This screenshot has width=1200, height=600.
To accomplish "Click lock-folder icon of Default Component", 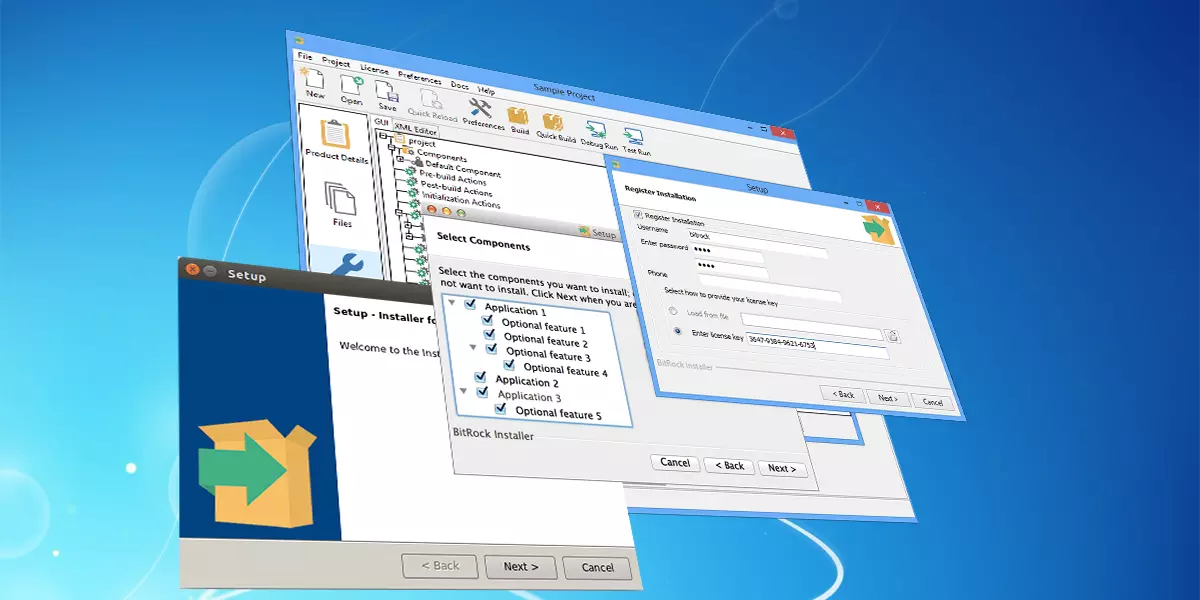I will coord(419,163).
